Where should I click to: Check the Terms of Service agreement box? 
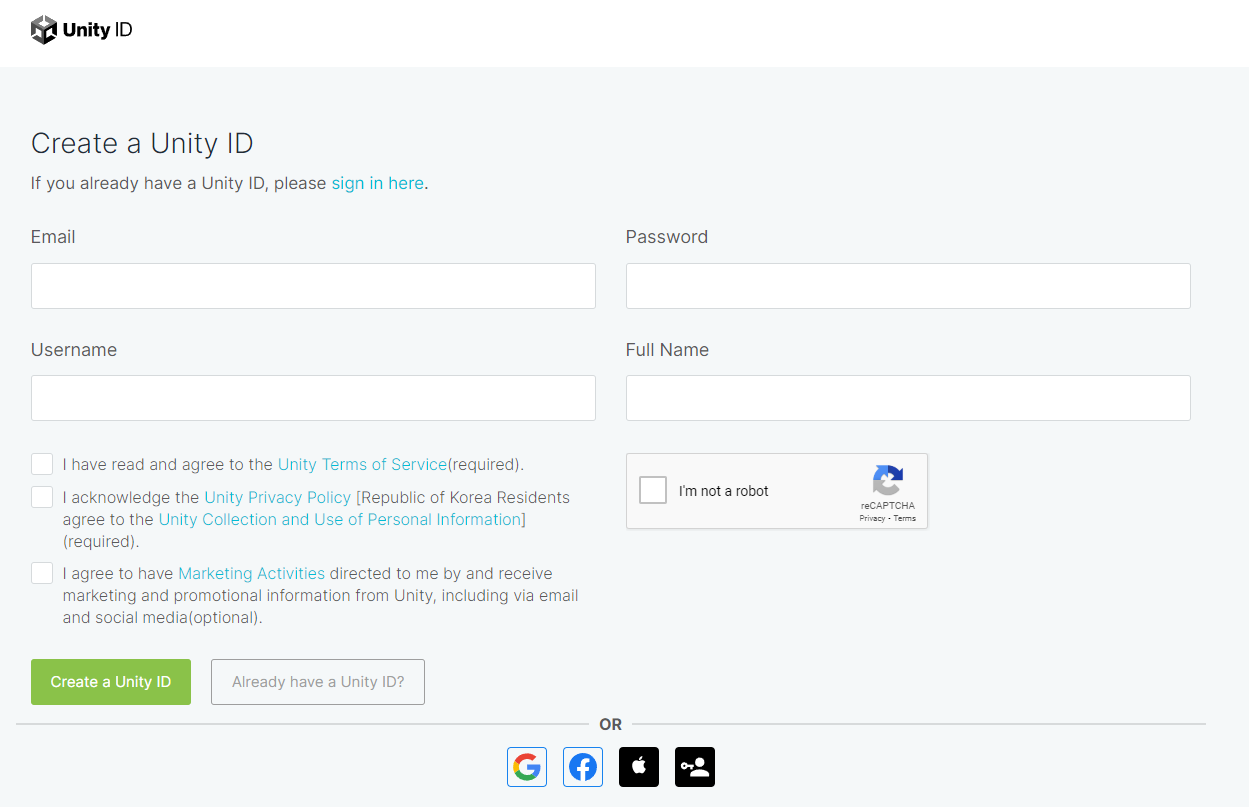click(42, 464)
